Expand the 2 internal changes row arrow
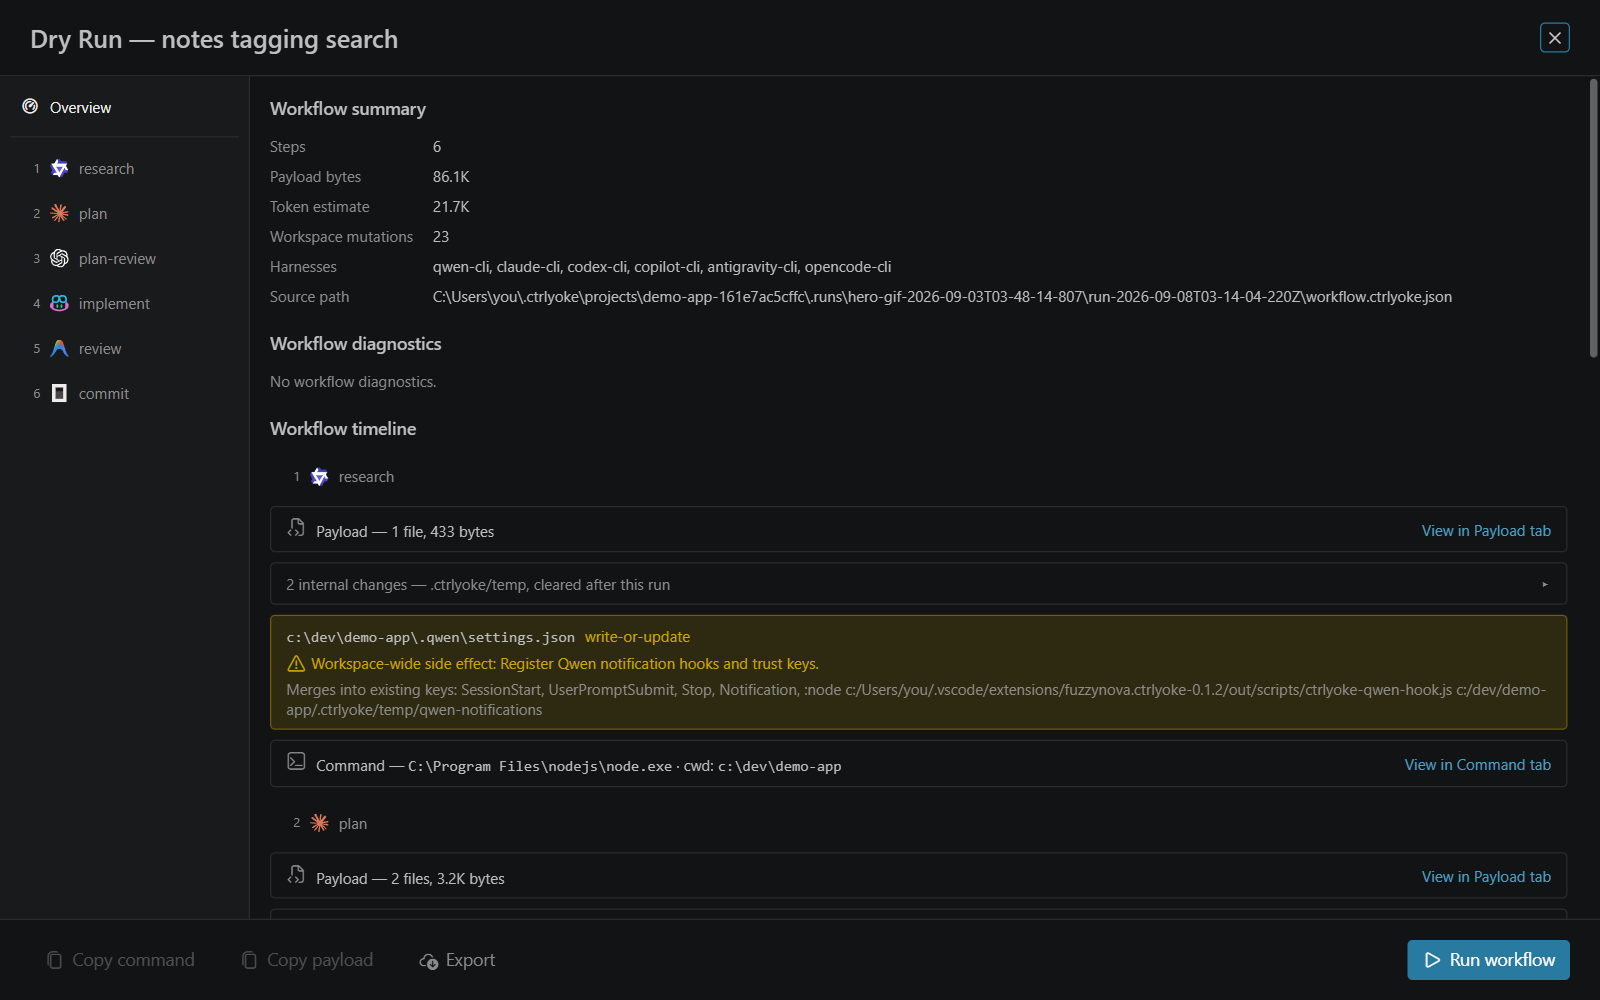Image resolution: width=1600 pixels, height=1000 pixels. (x=1545, y=585)
